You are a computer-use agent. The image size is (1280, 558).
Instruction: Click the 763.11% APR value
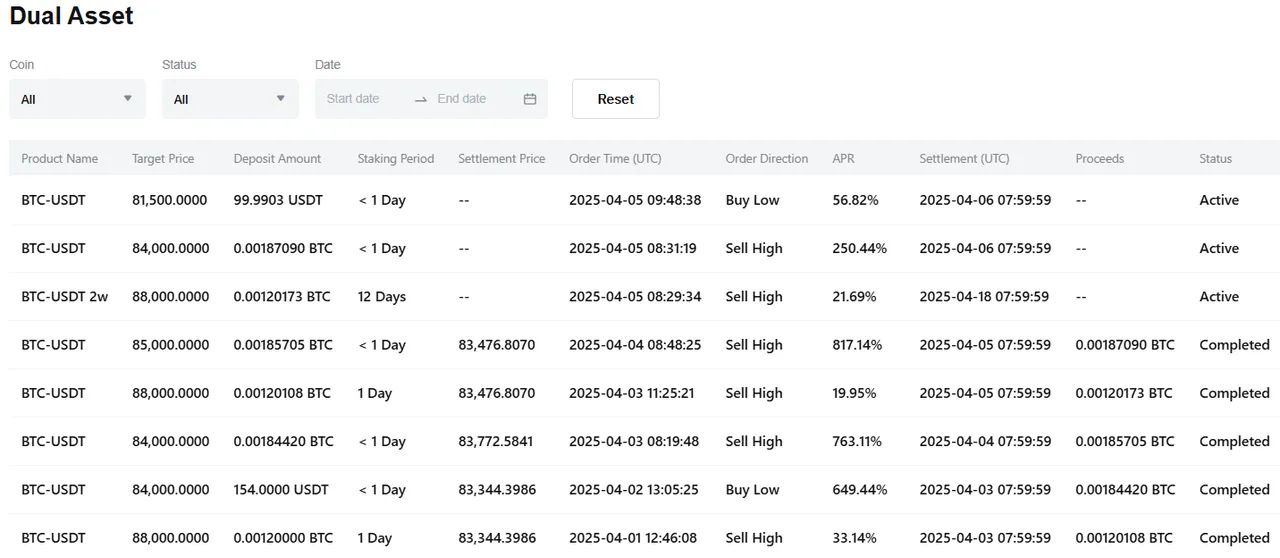click(x=857, y=441)
